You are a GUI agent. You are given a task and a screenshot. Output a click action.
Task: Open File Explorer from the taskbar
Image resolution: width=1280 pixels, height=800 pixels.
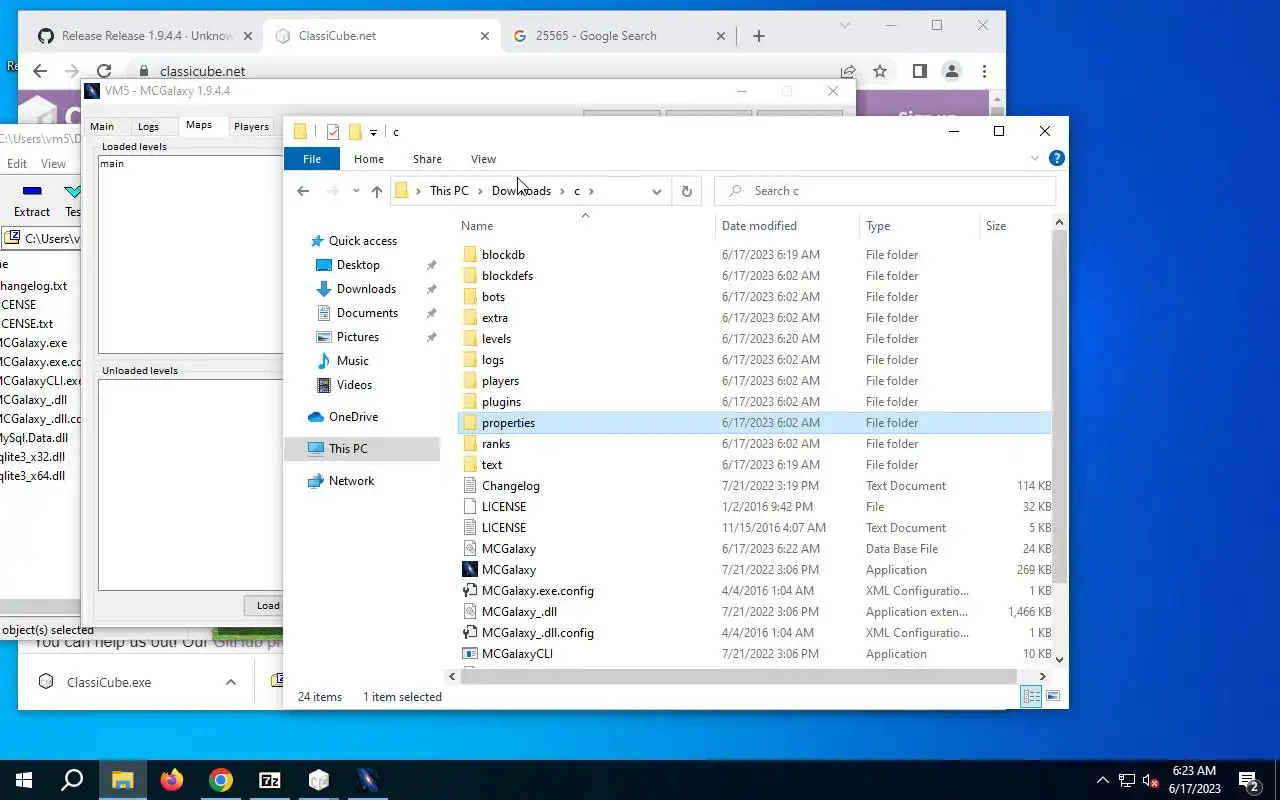(122, 780)
